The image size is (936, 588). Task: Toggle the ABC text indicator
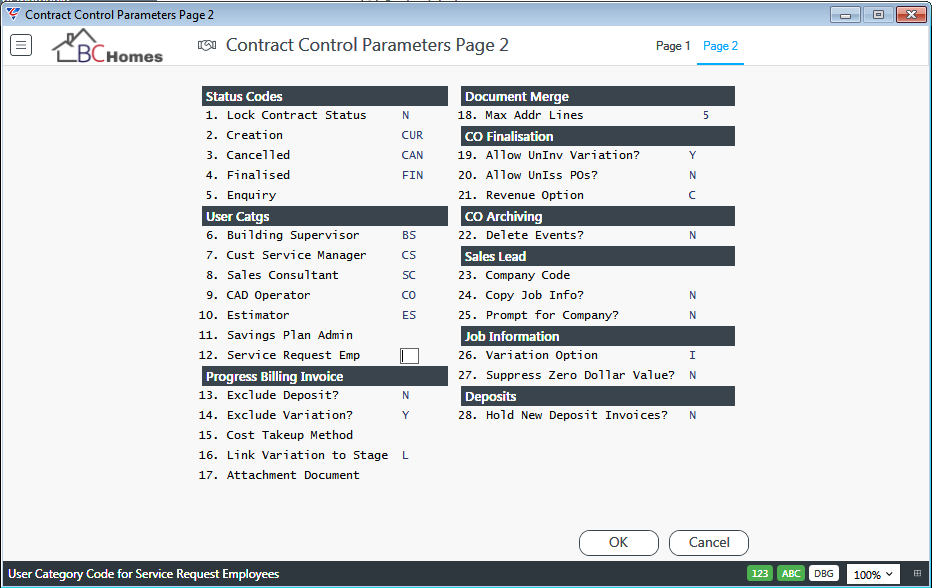[x=791, y=574]
